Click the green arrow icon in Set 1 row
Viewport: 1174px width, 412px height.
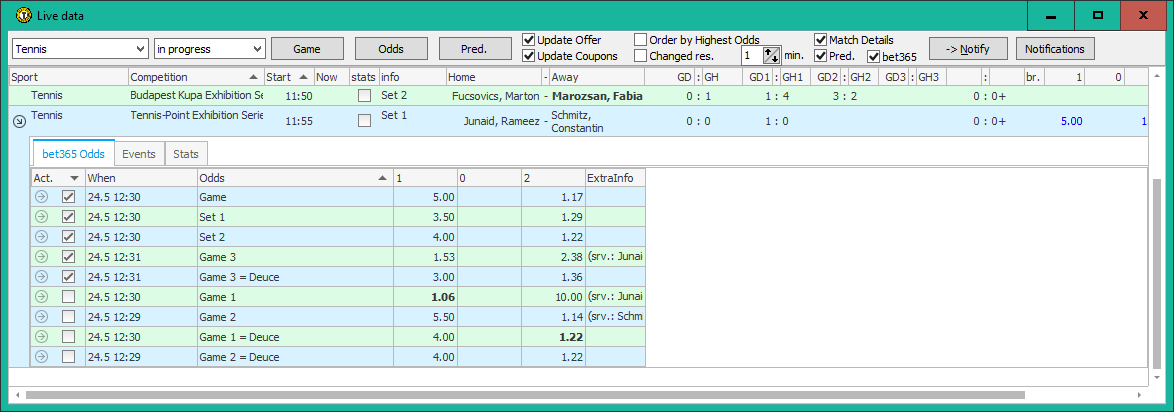coord(42,217)
